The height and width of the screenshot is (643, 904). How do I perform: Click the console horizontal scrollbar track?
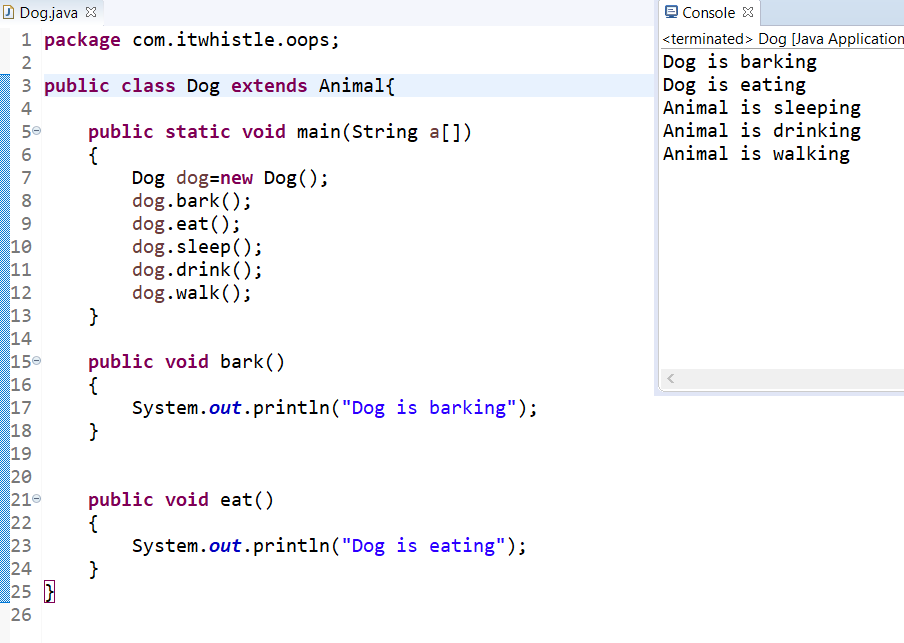tap(780, 379)
